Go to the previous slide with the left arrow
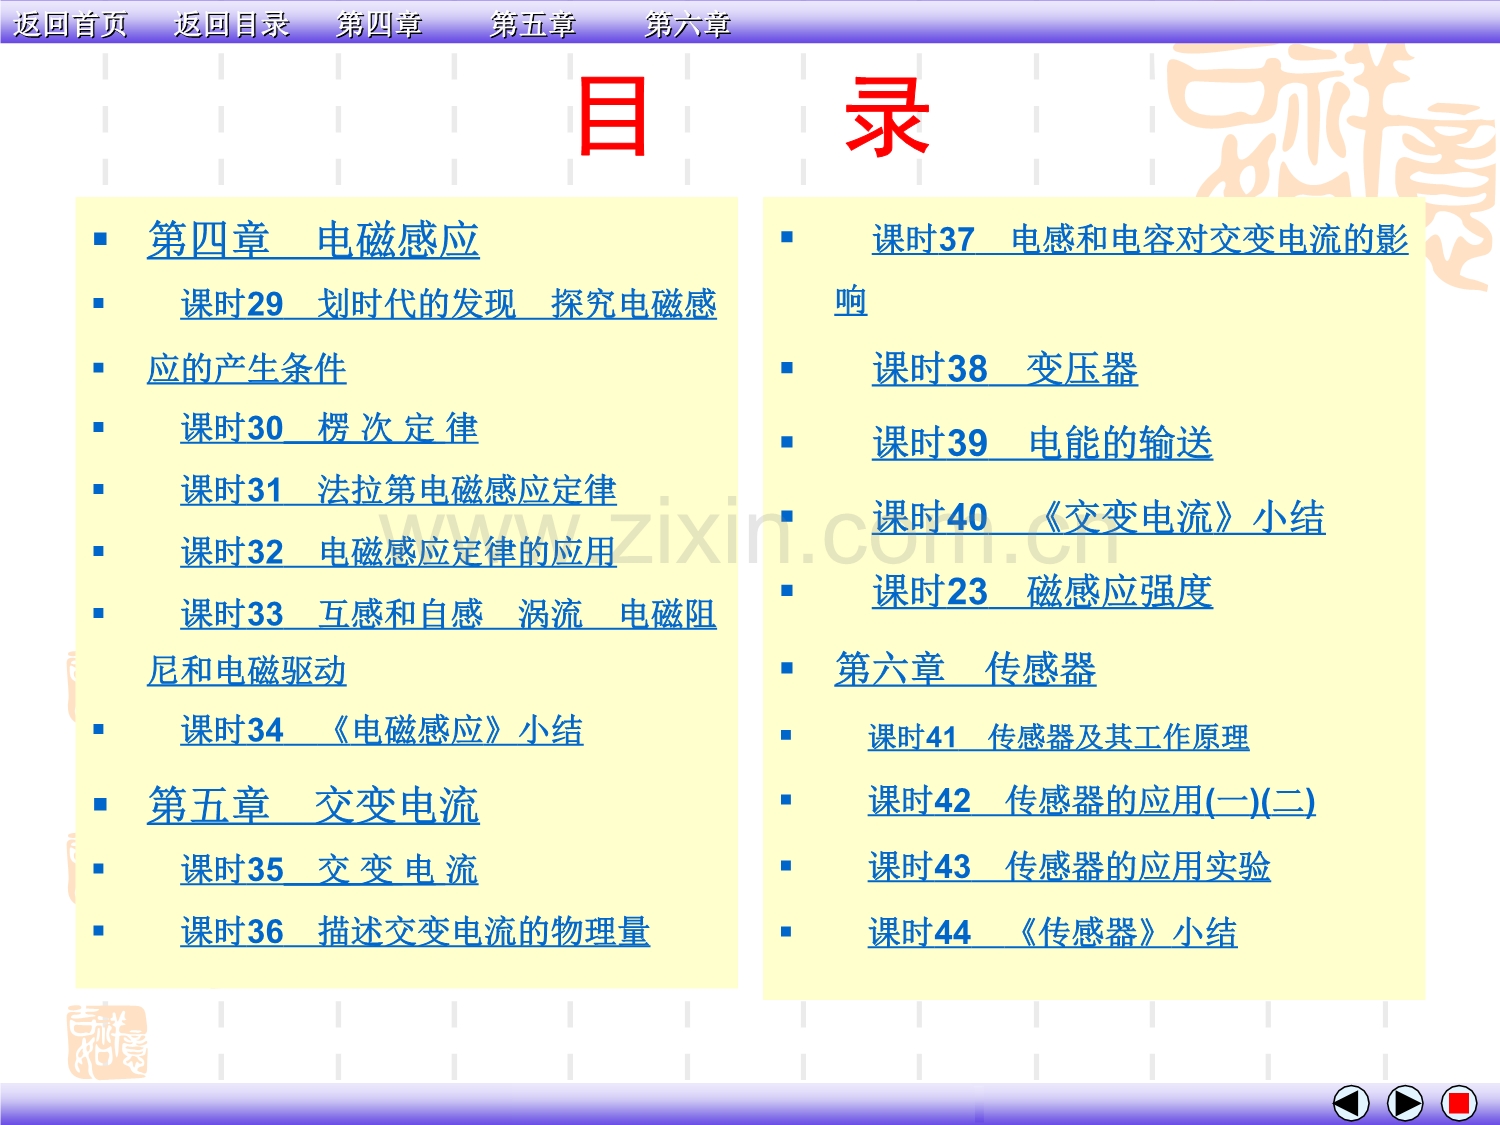The image size is (1500, 1125). point(1351,1103)
